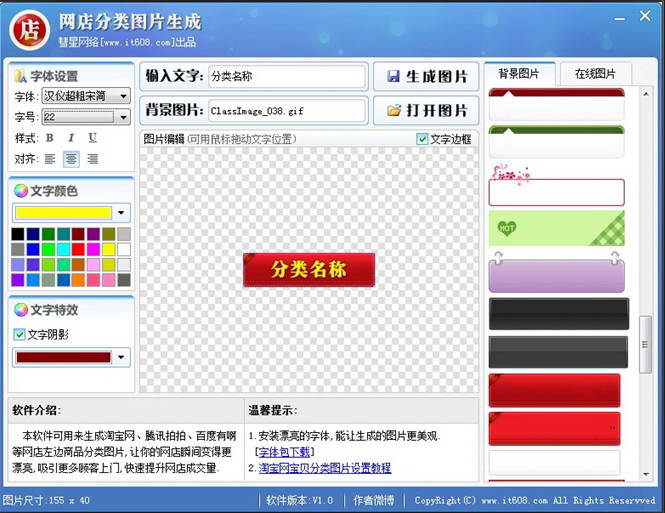Screen dimensions: 665x513
Task: Click the 作者微博 status bar link
Action: (x=373, y=500)
